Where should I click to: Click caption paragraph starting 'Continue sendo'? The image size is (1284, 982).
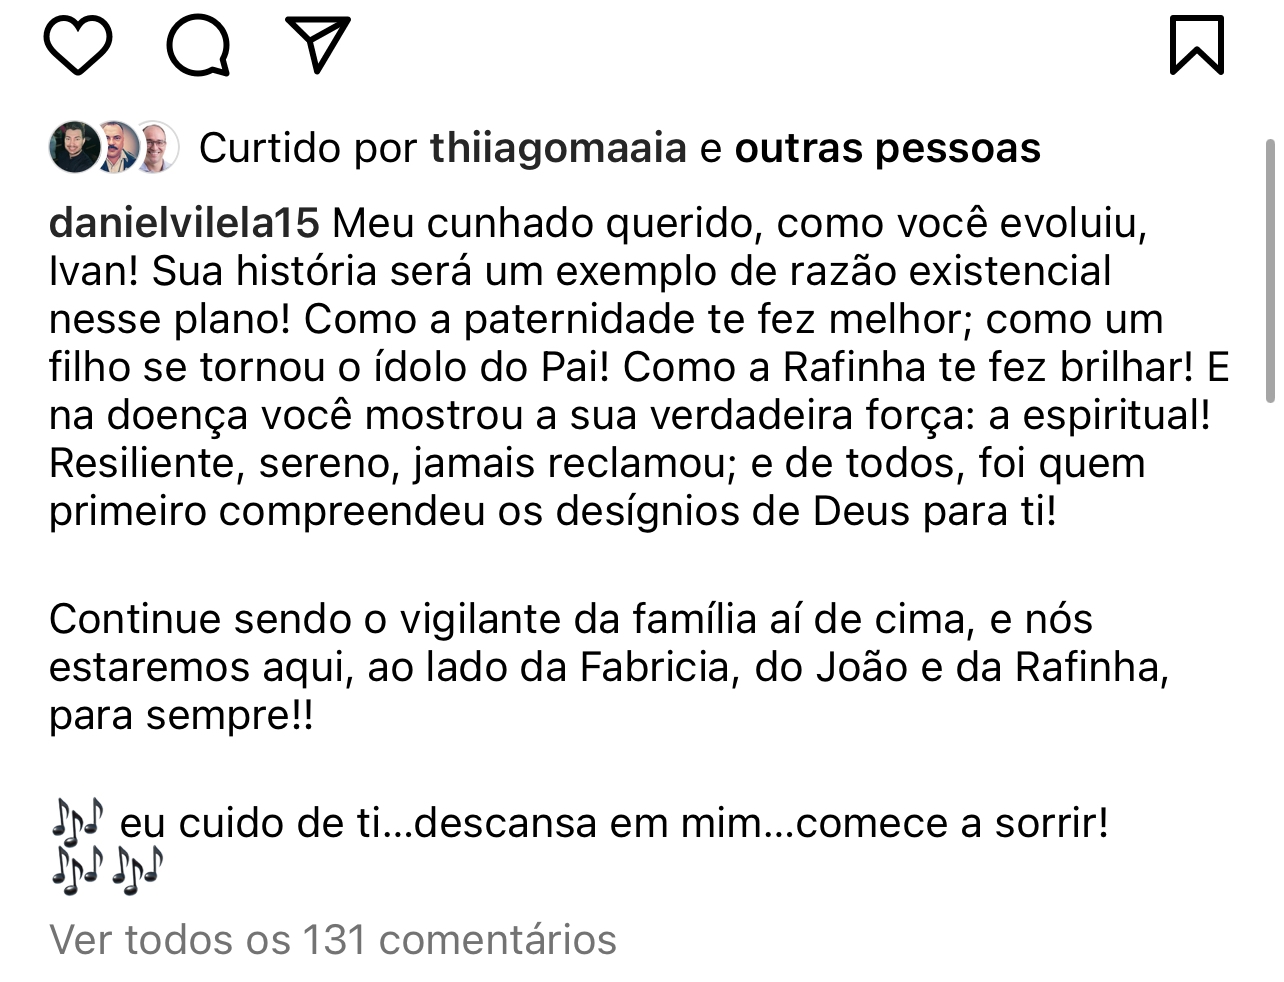click(x=609, y=667)
